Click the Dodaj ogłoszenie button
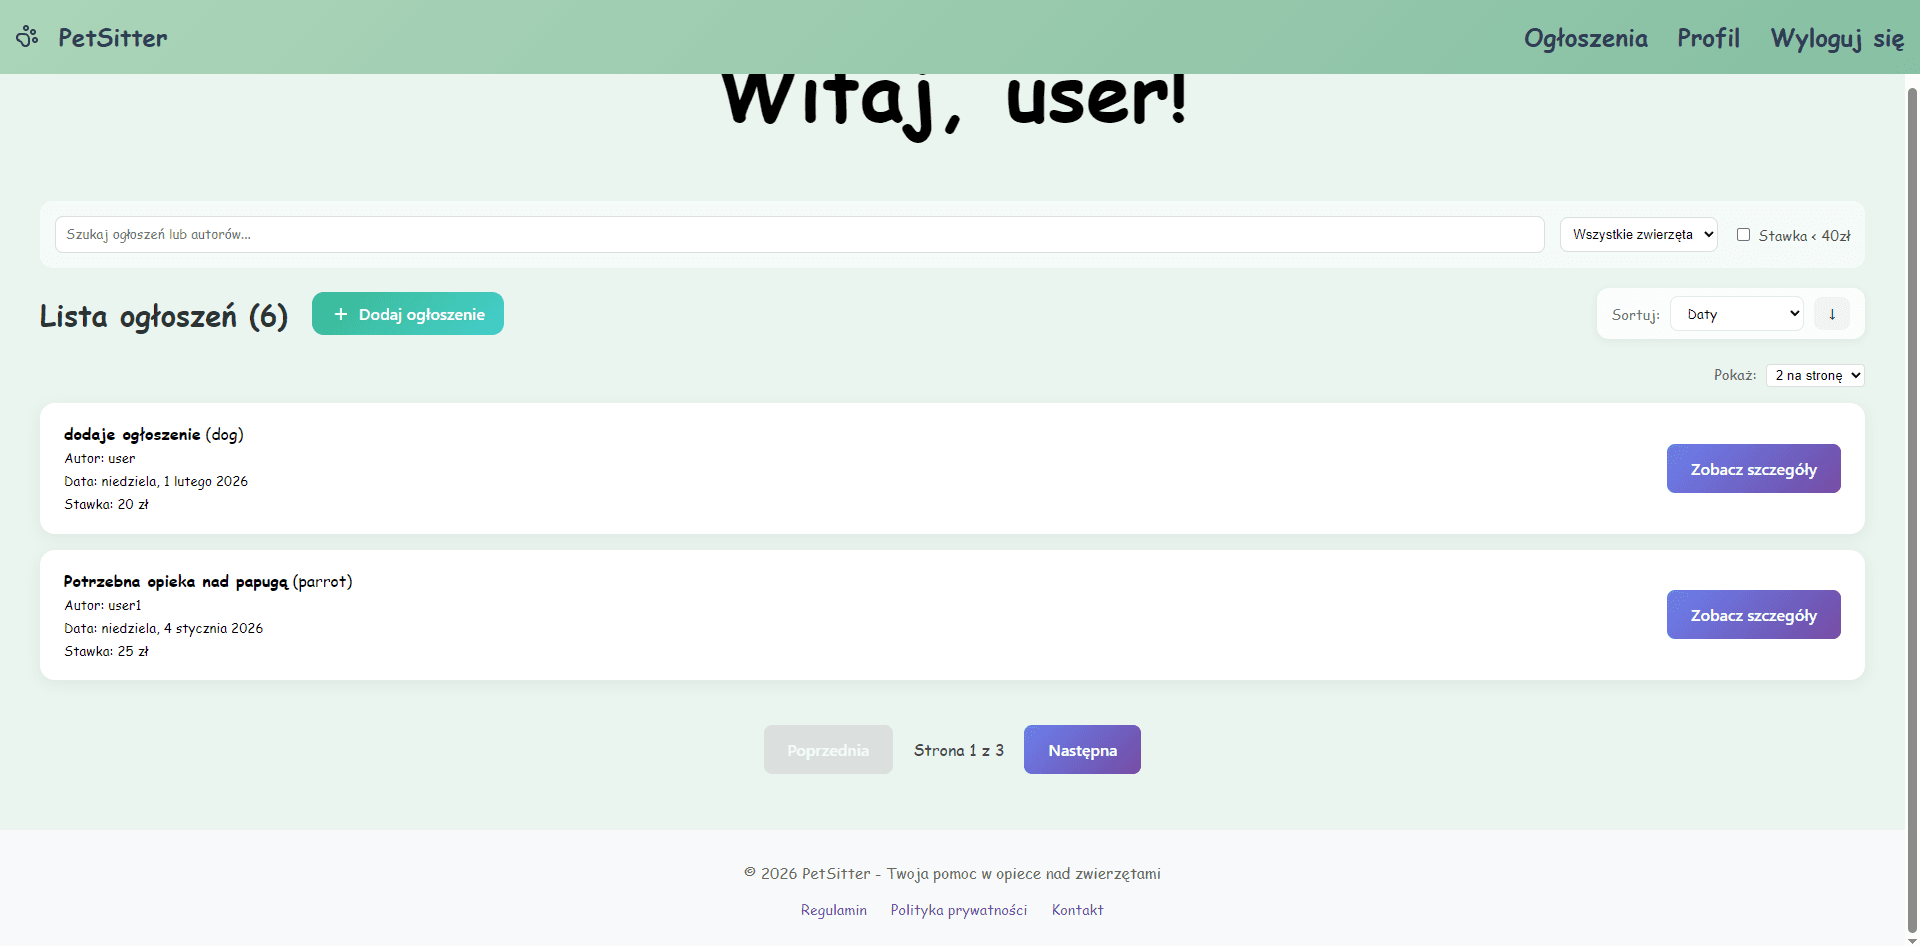This screenshot has width=1920, height=946. [408, 314]
